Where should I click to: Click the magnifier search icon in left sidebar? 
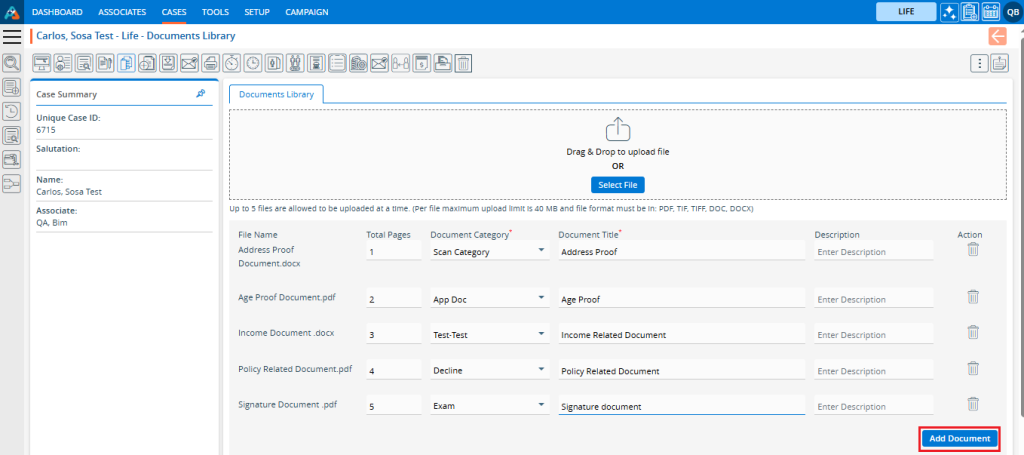coord(12,63)
